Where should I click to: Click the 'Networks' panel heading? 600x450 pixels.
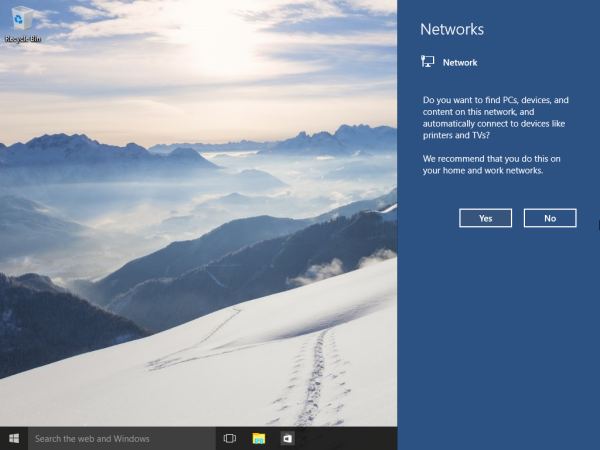452,30
